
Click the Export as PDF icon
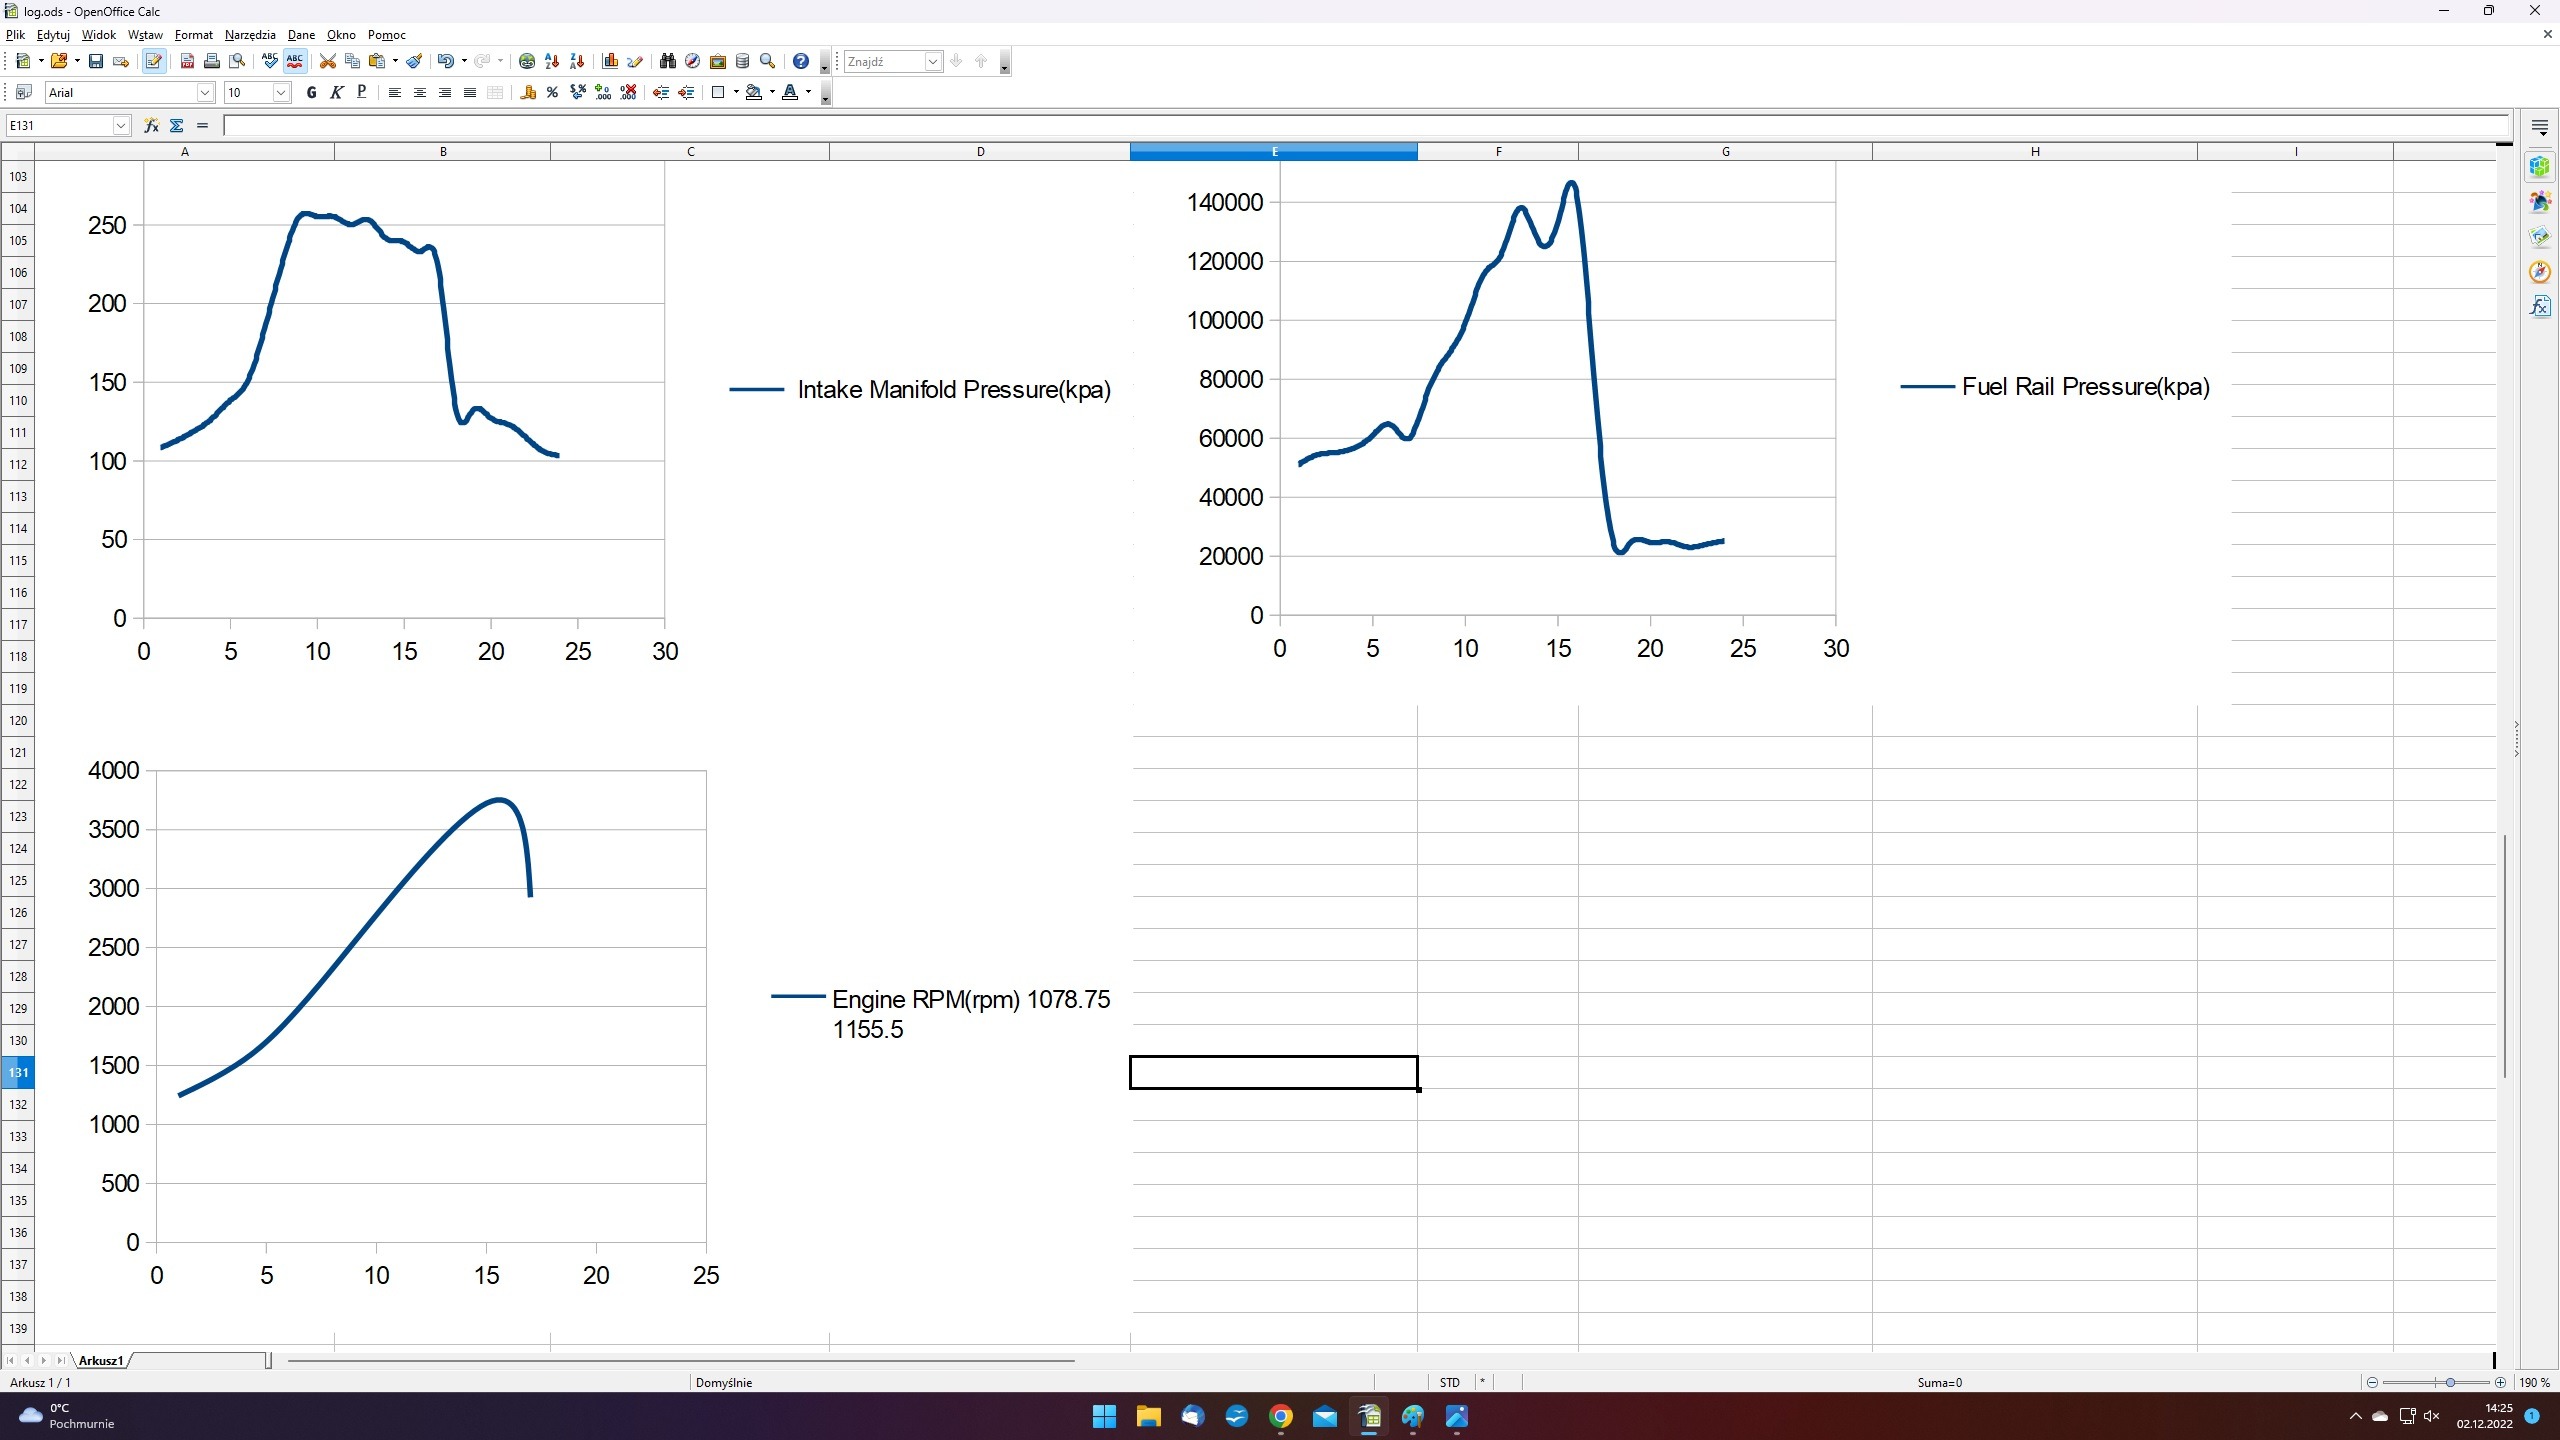[187, 62]
